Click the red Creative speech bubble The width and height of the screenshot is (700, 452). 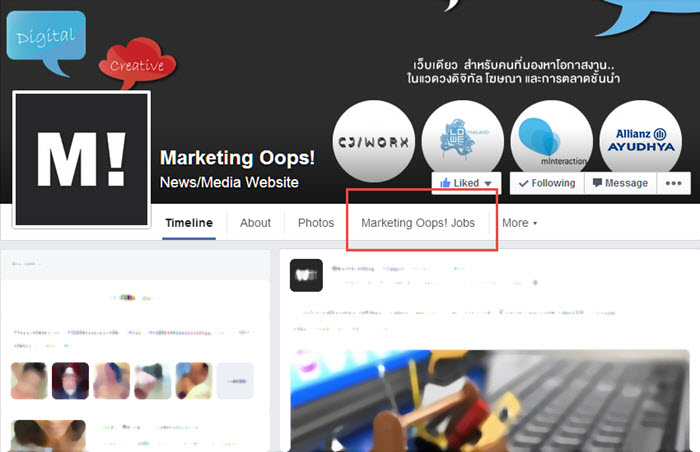(137, 63)
